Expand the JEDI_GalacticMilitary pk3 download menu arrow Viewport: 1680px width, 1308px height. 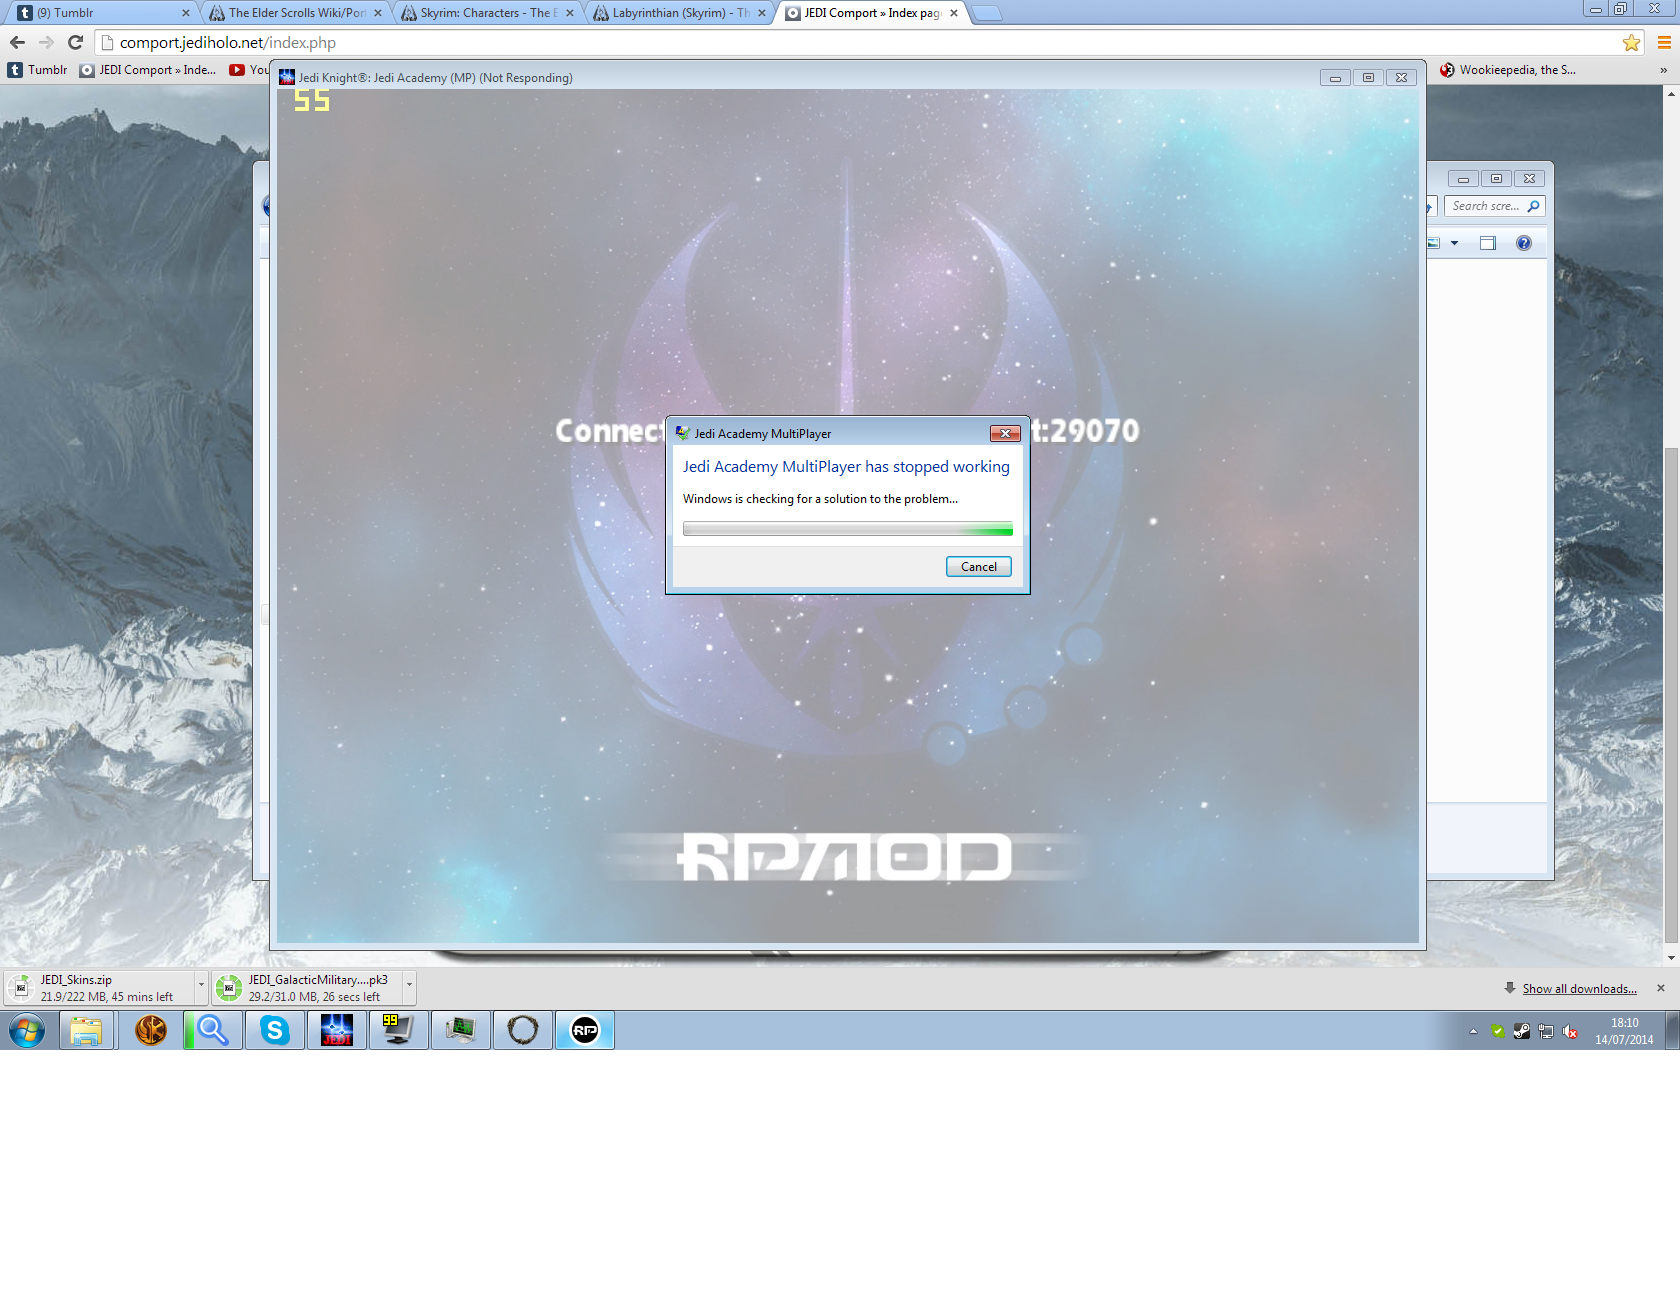(409, 985)
